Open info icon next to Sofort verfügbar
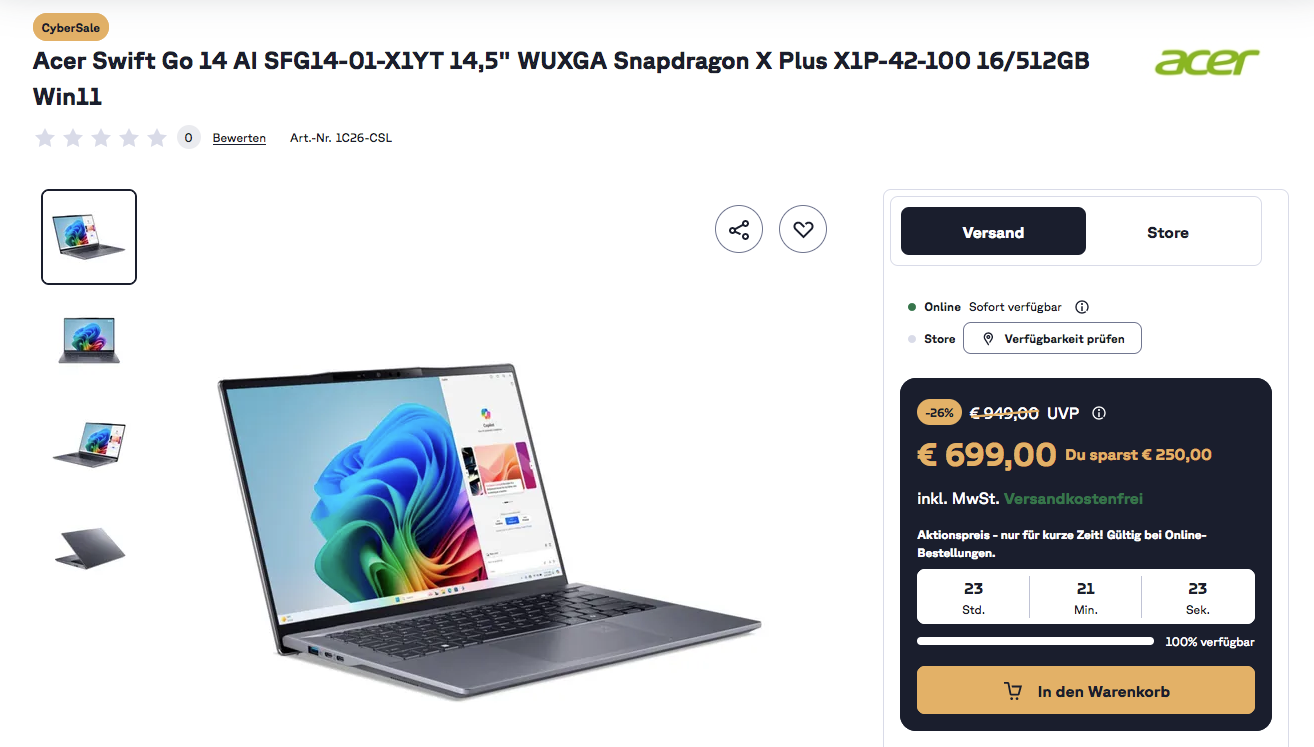The width and height of the screenshot is (1314, 747). (x=1082, y=307)
